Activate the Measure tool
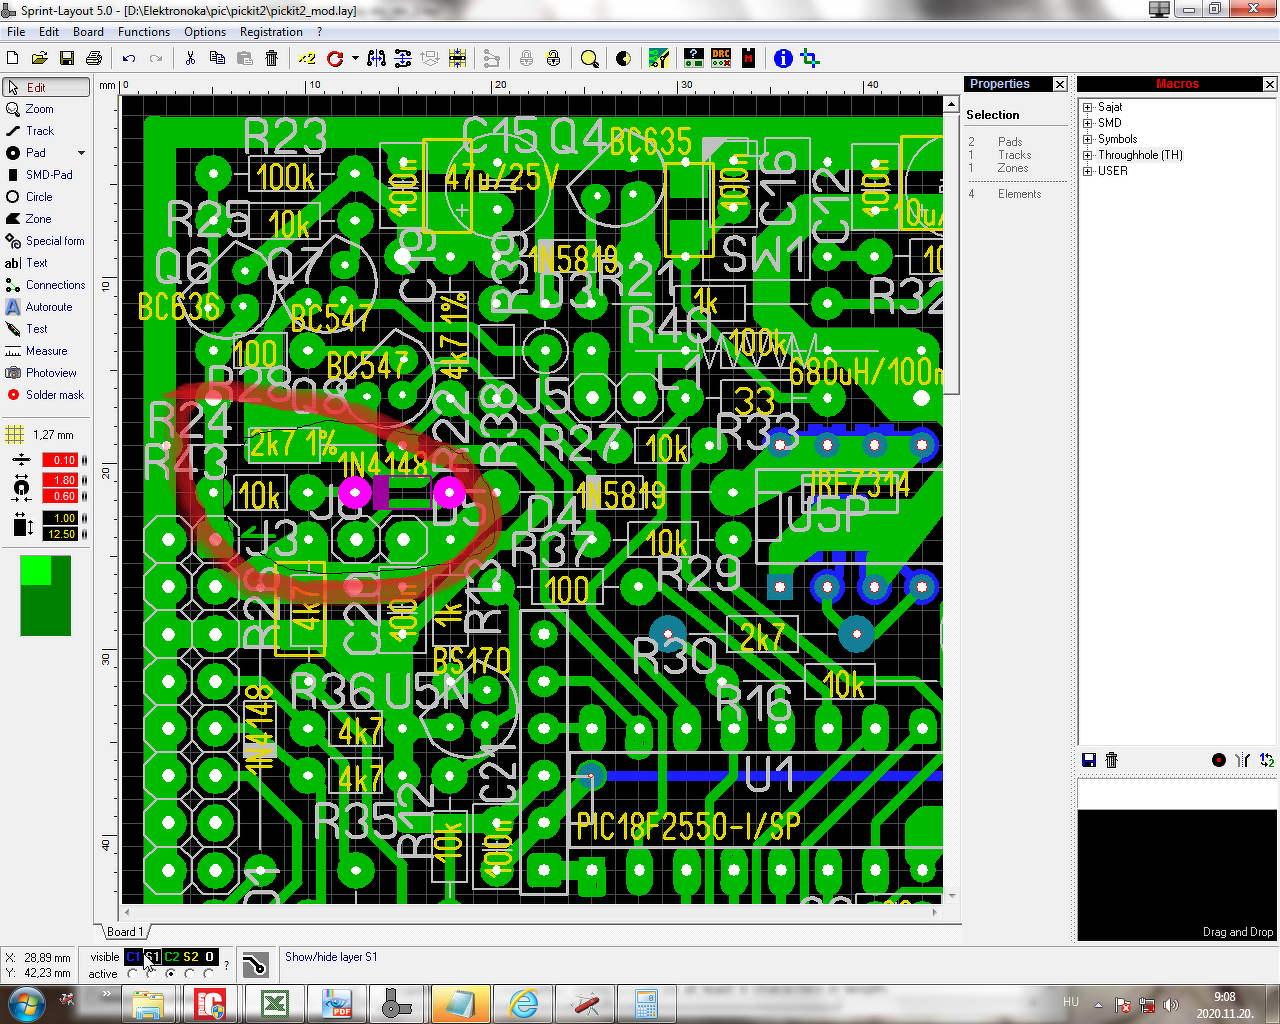This screenshot has width=1280, height=1024. point(46,351)
